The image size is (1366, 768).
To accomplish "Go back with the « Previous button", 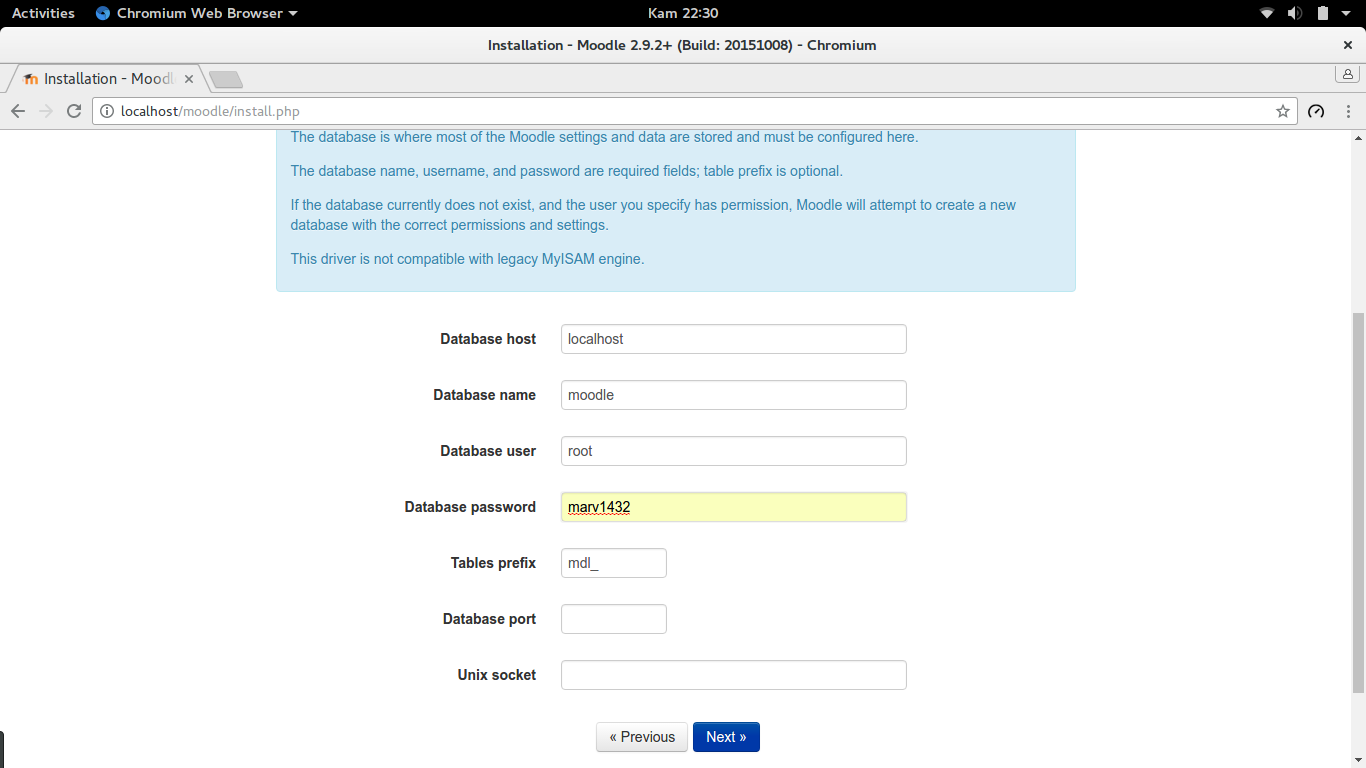I will point(642,737).
